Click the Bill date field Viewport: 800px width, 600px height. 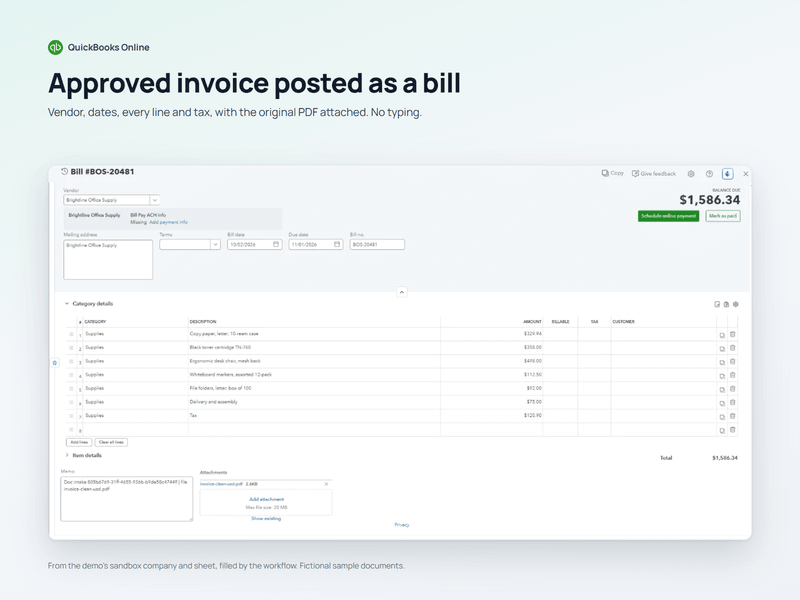tap(255, 244)
